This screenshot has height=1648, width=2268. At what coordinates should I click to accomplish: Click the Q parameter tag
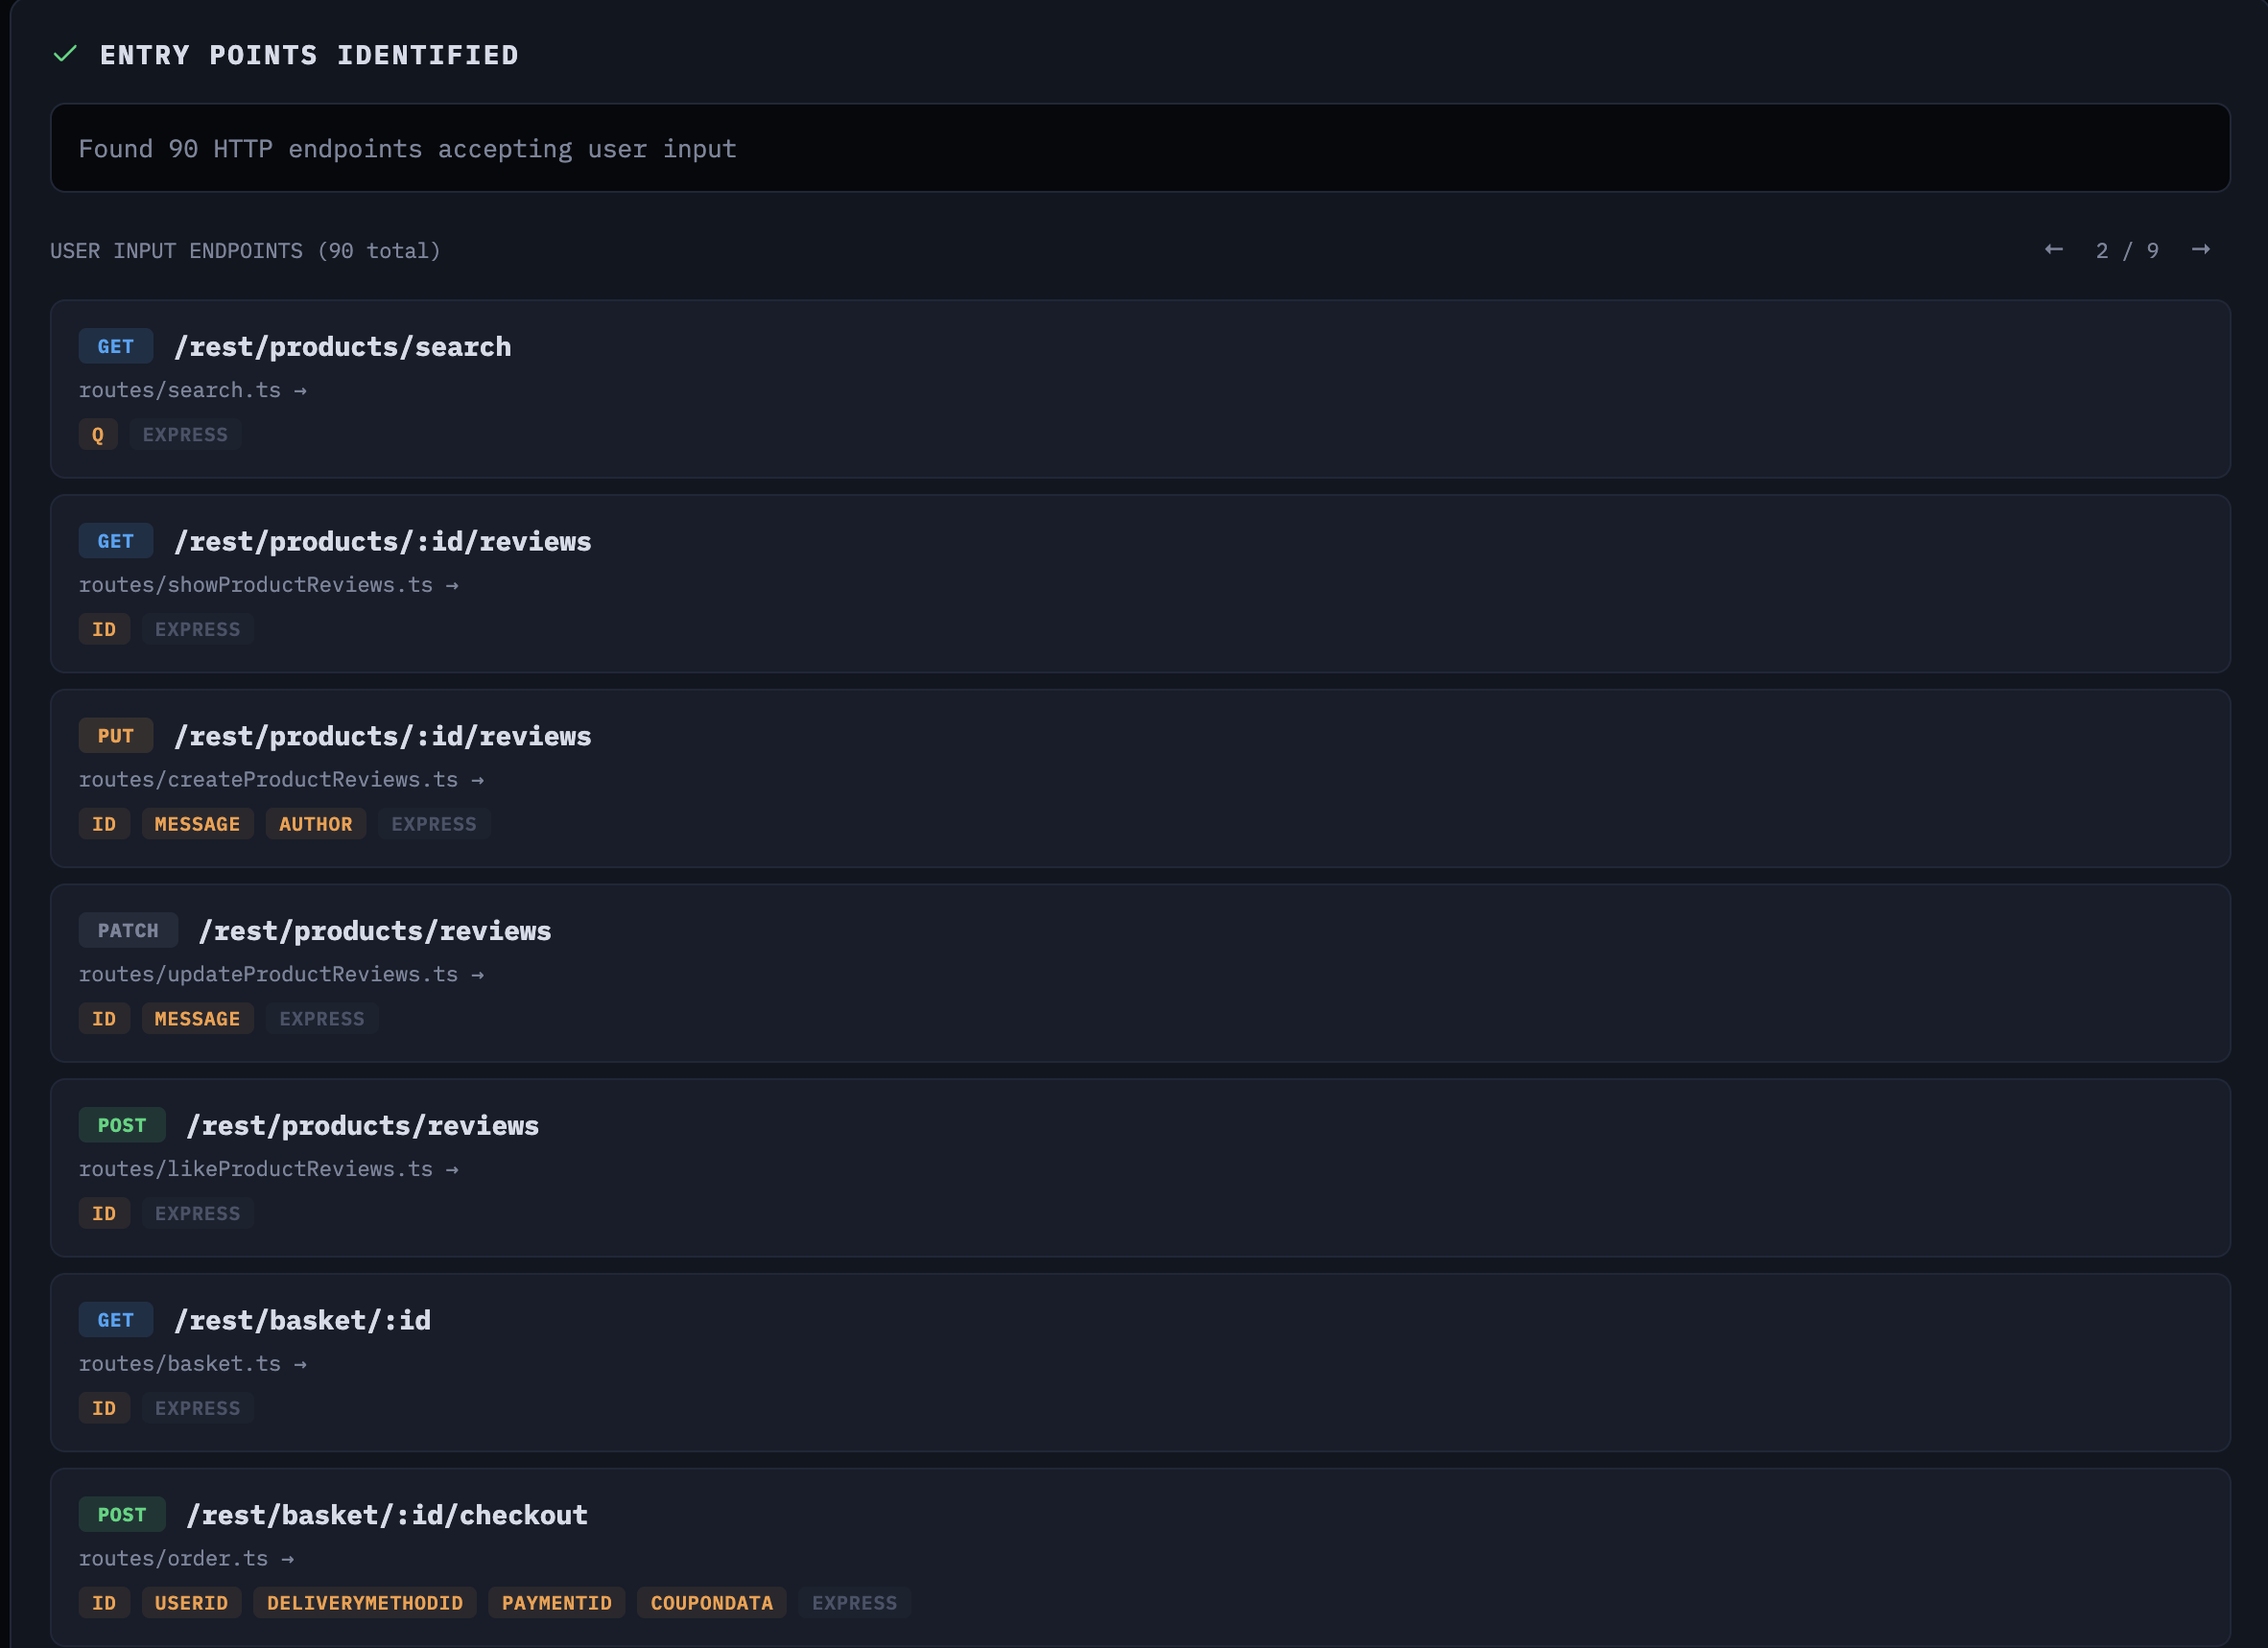click(98, 435)
